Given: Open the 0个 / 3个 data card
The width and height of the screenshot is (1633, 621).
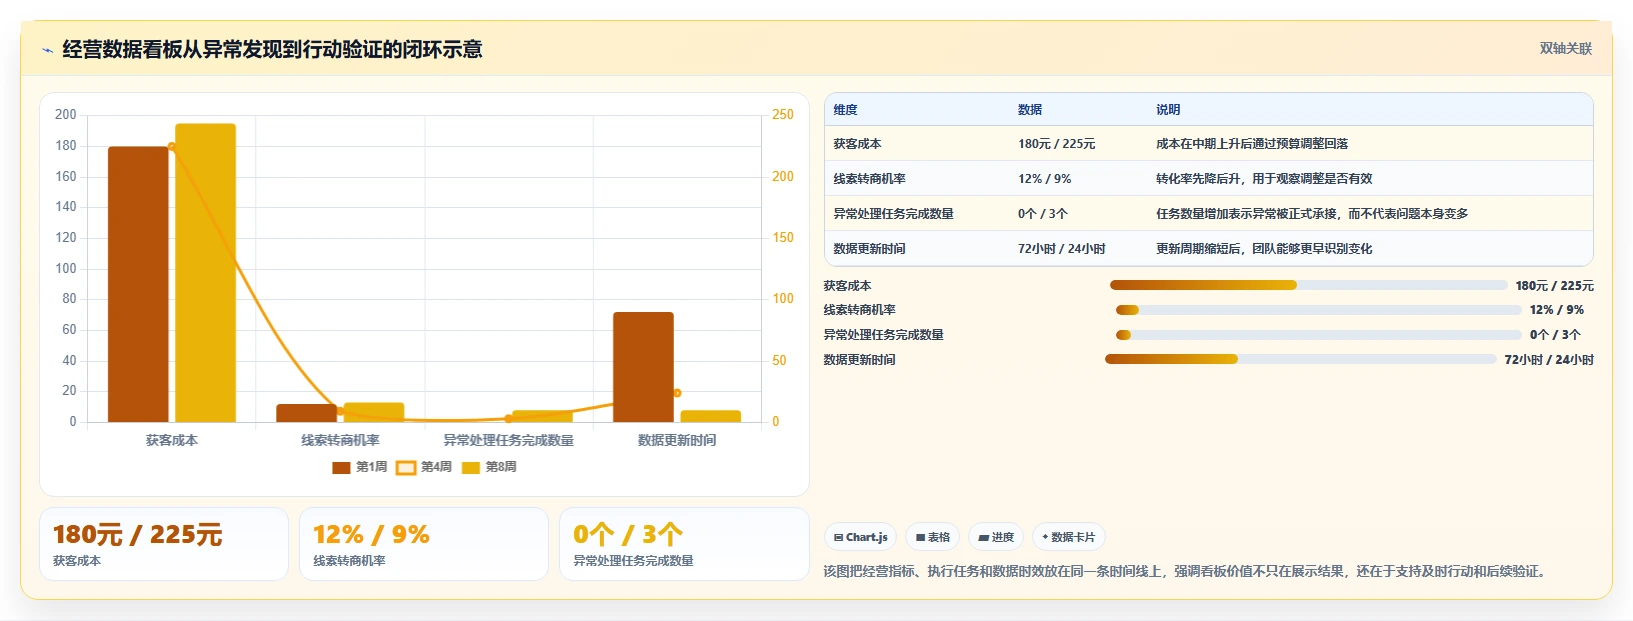Looking at the screenshot, I should (x=684, y=544).
